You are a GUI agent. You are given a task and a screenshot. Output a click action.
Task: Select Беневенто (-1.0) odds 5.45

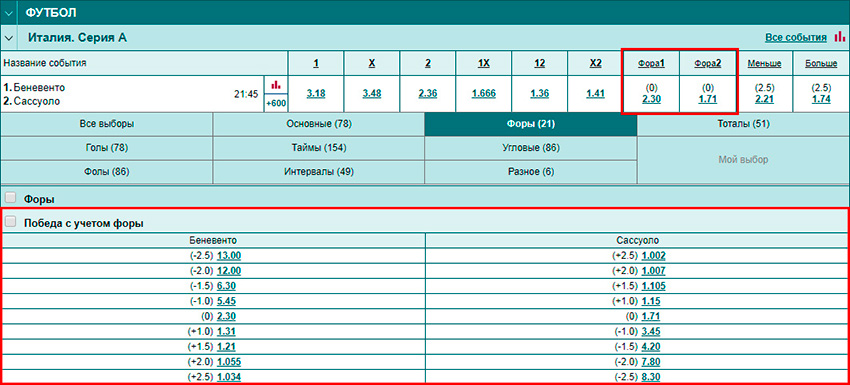(226, 301)
